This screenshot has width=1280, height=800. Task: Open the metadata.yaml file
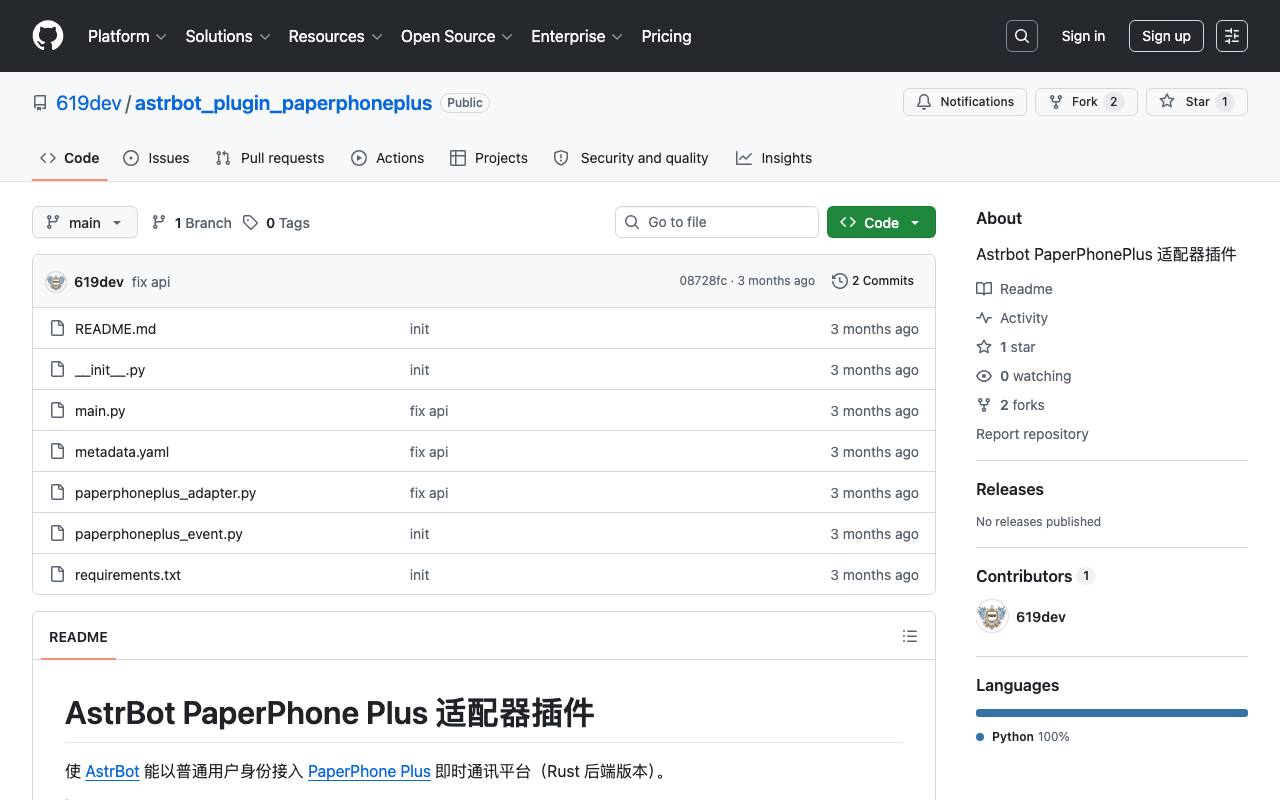122,452
